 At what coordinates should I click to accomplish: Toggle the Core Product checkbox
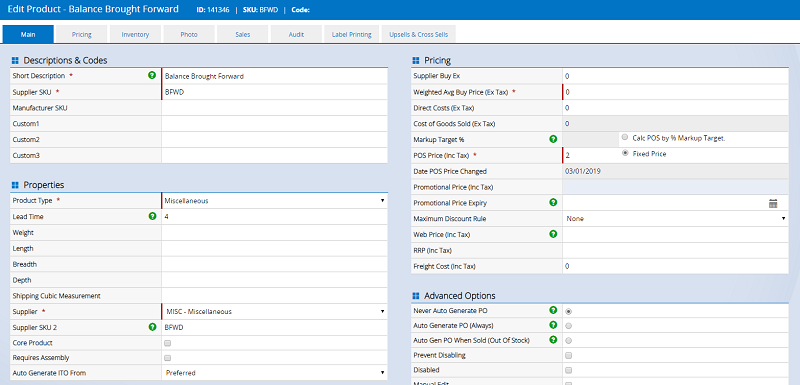pyautogui.click(x=167, y=343)
